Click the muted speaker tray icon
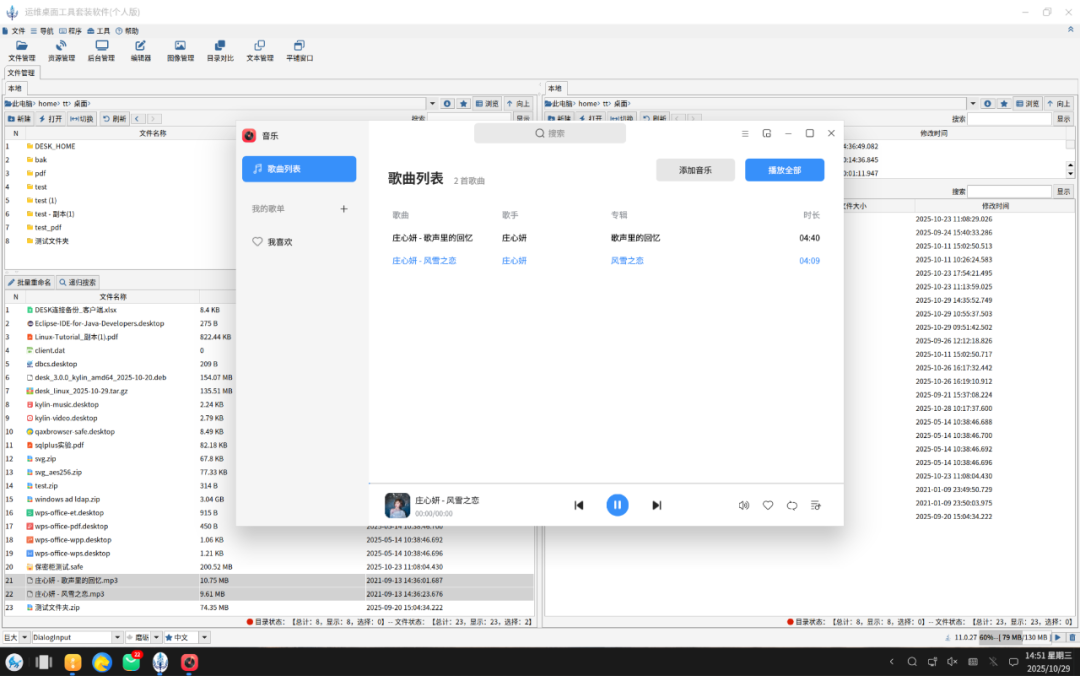The image size is (1080, 676). tap(952, 662)
